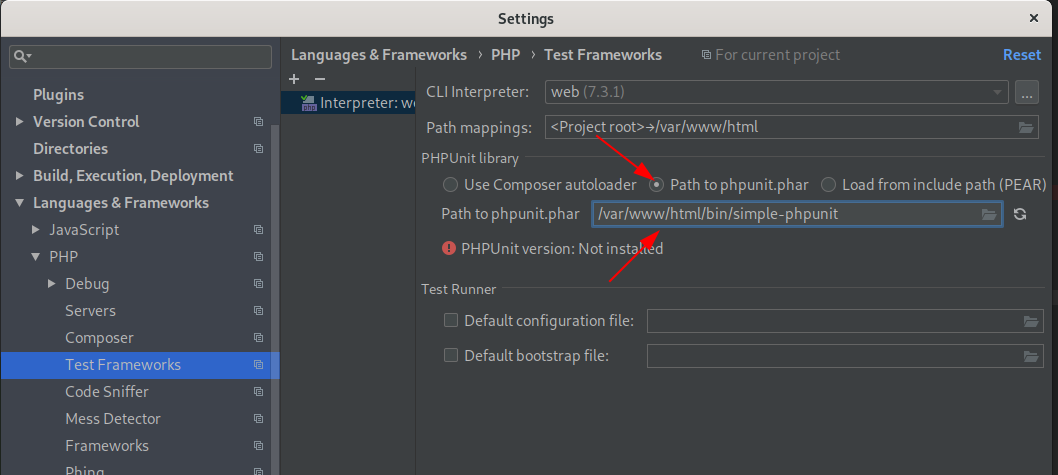
Task: Open the Mess Detector settings page
Action: point(113,418)
